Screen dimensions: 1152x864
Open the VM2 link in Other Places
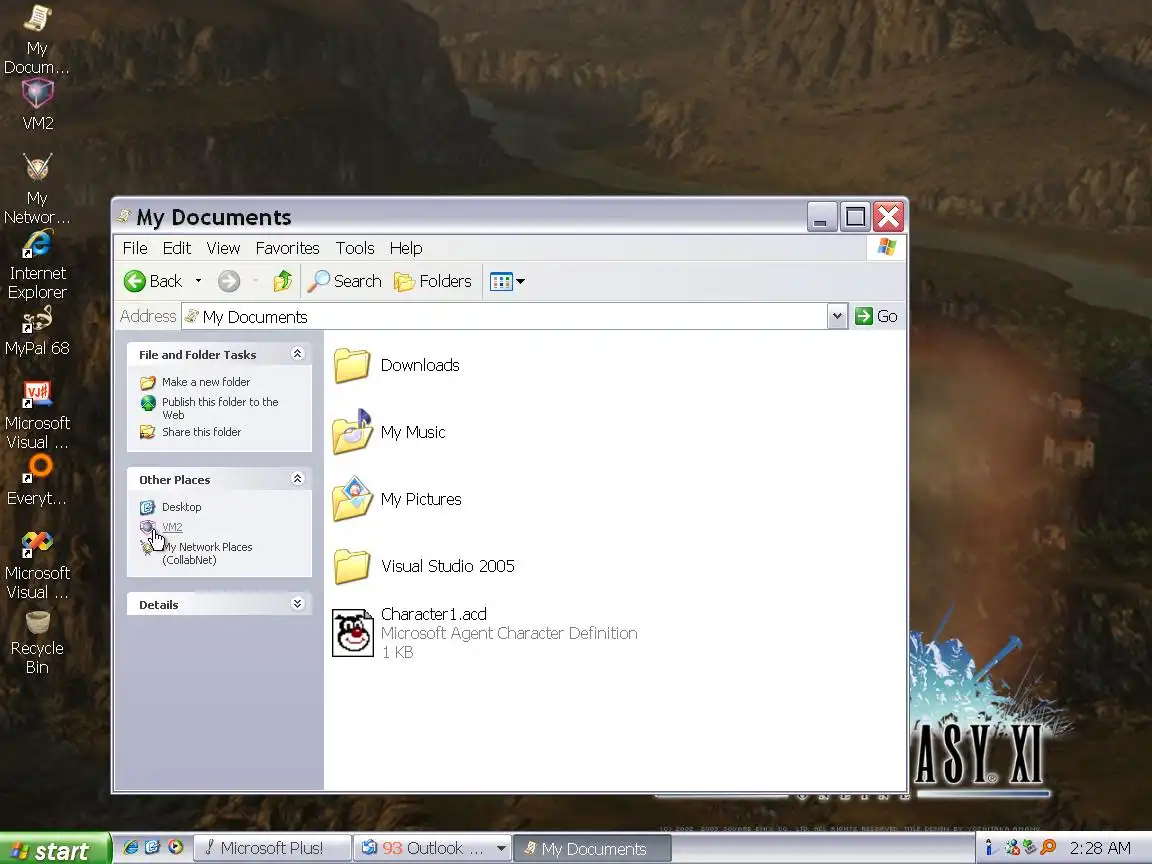pos(172,527)
